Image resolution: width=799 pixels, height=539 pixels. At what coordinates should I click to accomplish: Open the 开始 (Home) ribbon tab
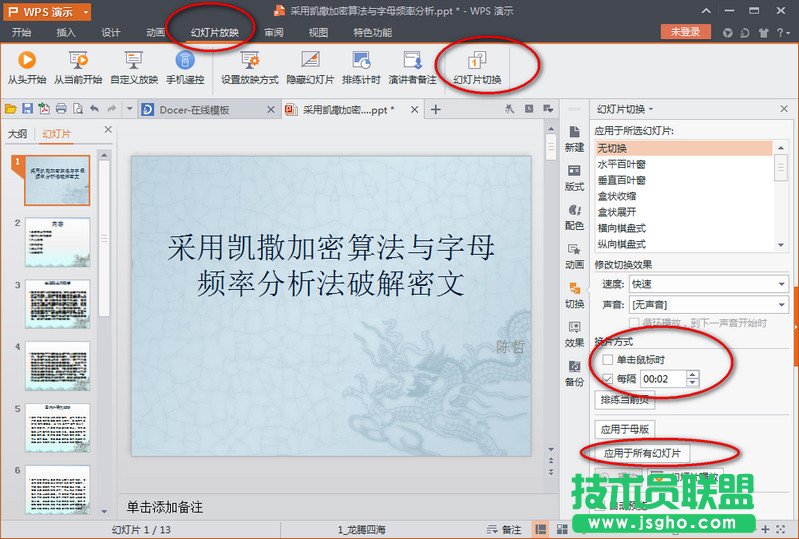click(x=21, y=33)
